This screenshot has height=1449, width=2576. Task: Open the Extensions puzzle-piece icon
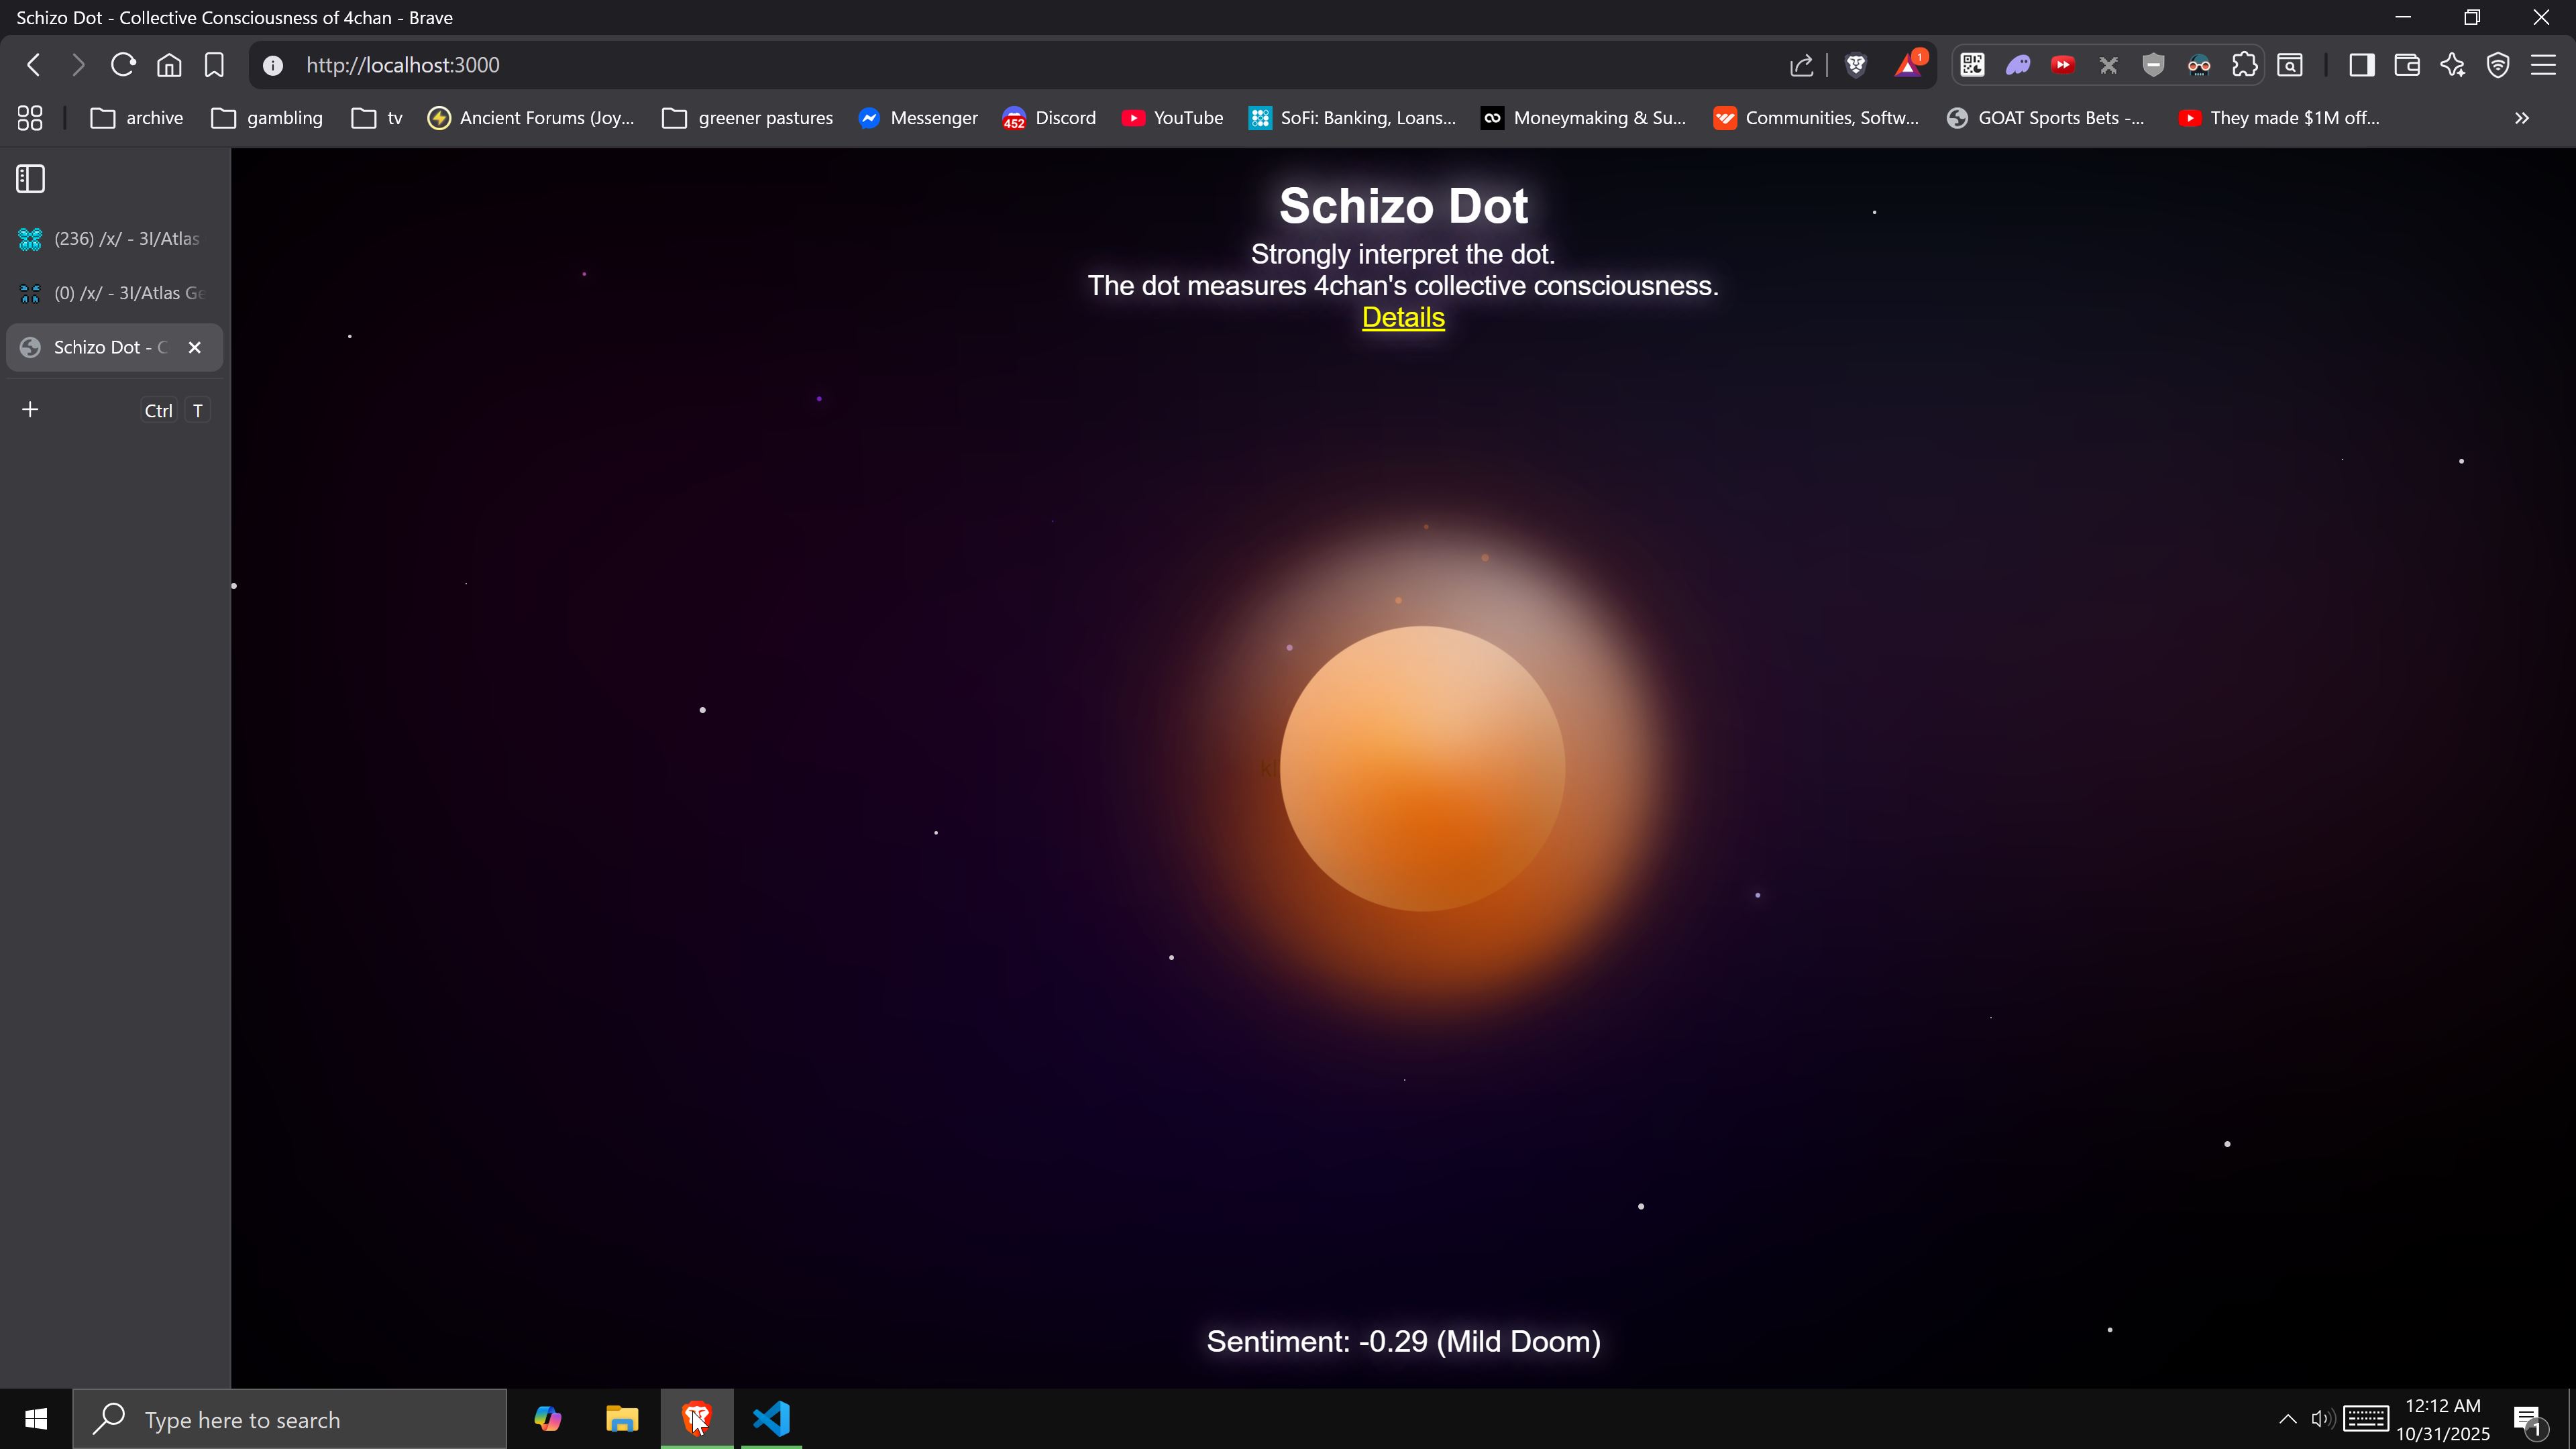(x=2244, y=65)
